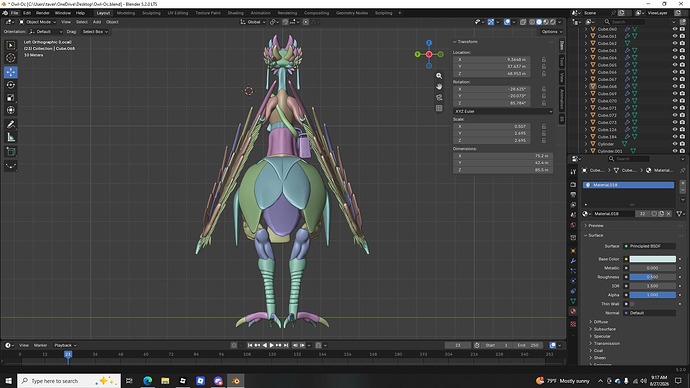This screenshot has width=690, height=388.
Task: Click Principled BSDF surface shader button
Action: [x=650, y=246]
